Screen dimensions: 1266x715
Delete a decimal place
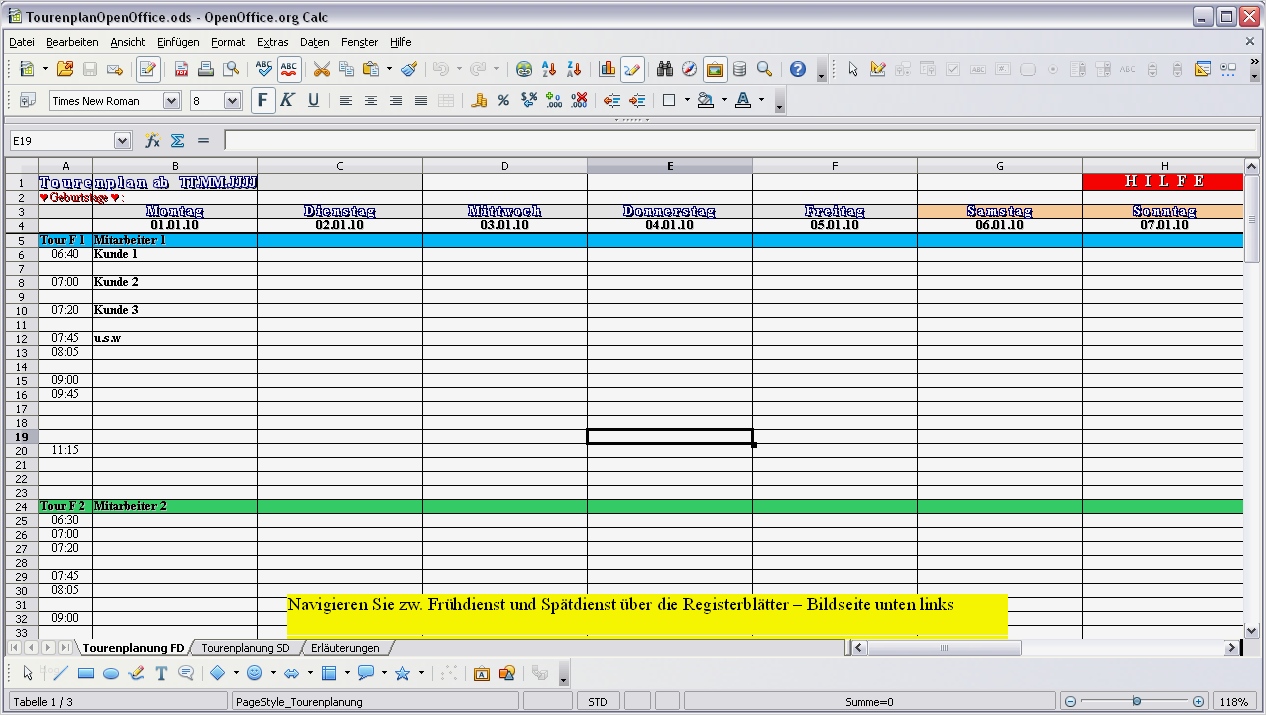click(578, 100)
